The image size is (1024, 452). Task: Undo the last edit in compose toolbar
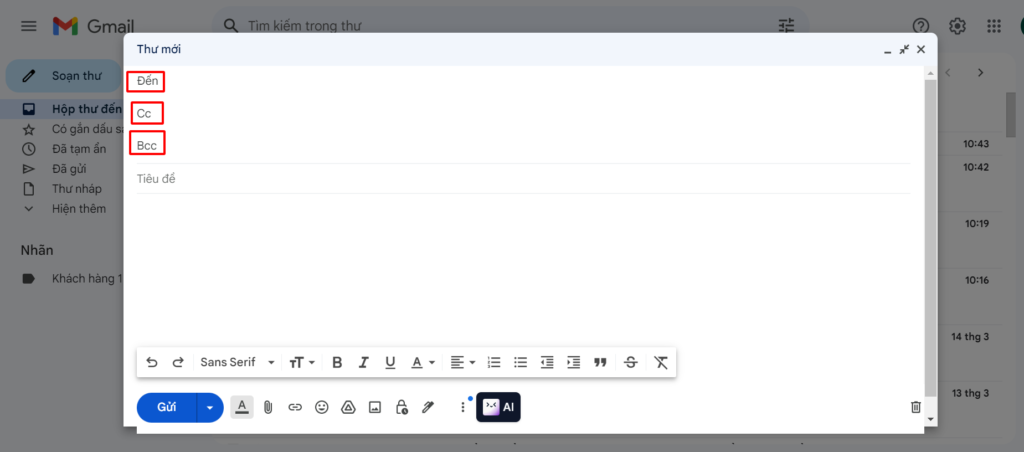(x=152, y=363)
